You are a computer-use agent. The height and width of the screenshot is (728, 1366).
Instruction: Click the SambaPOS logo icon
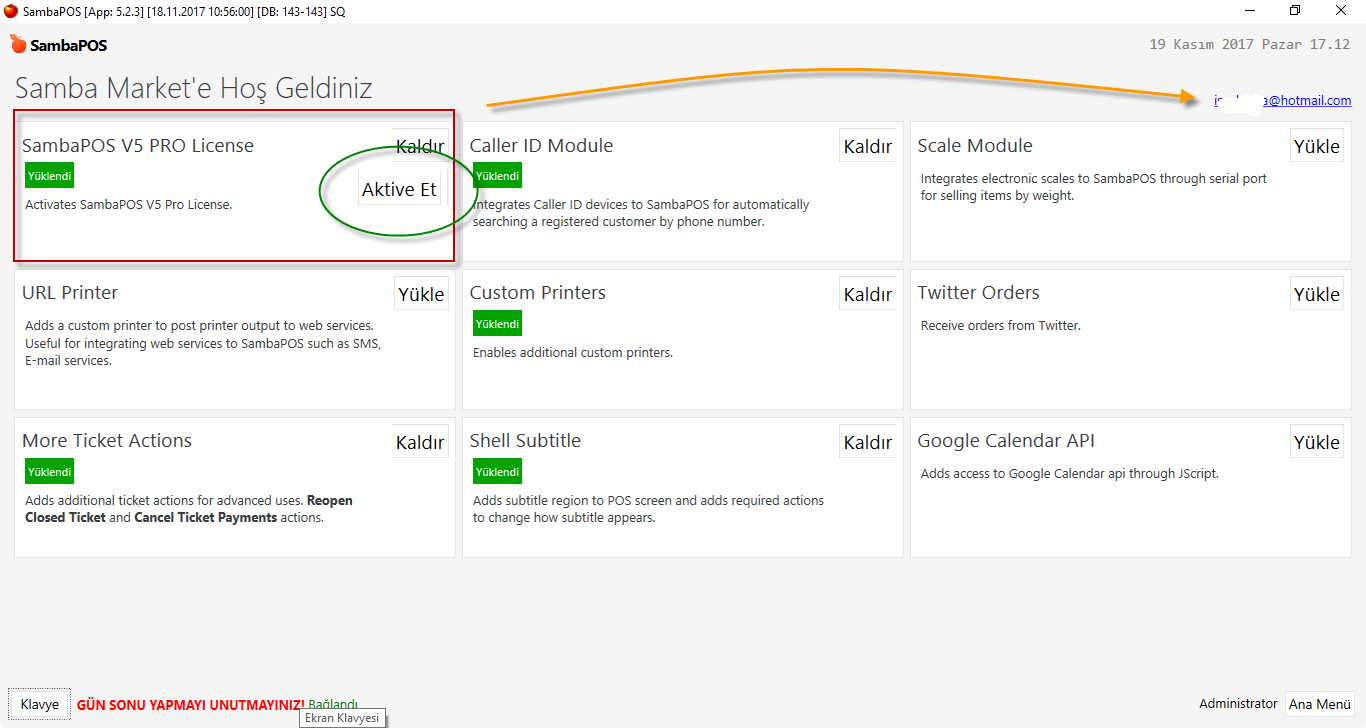19,45
